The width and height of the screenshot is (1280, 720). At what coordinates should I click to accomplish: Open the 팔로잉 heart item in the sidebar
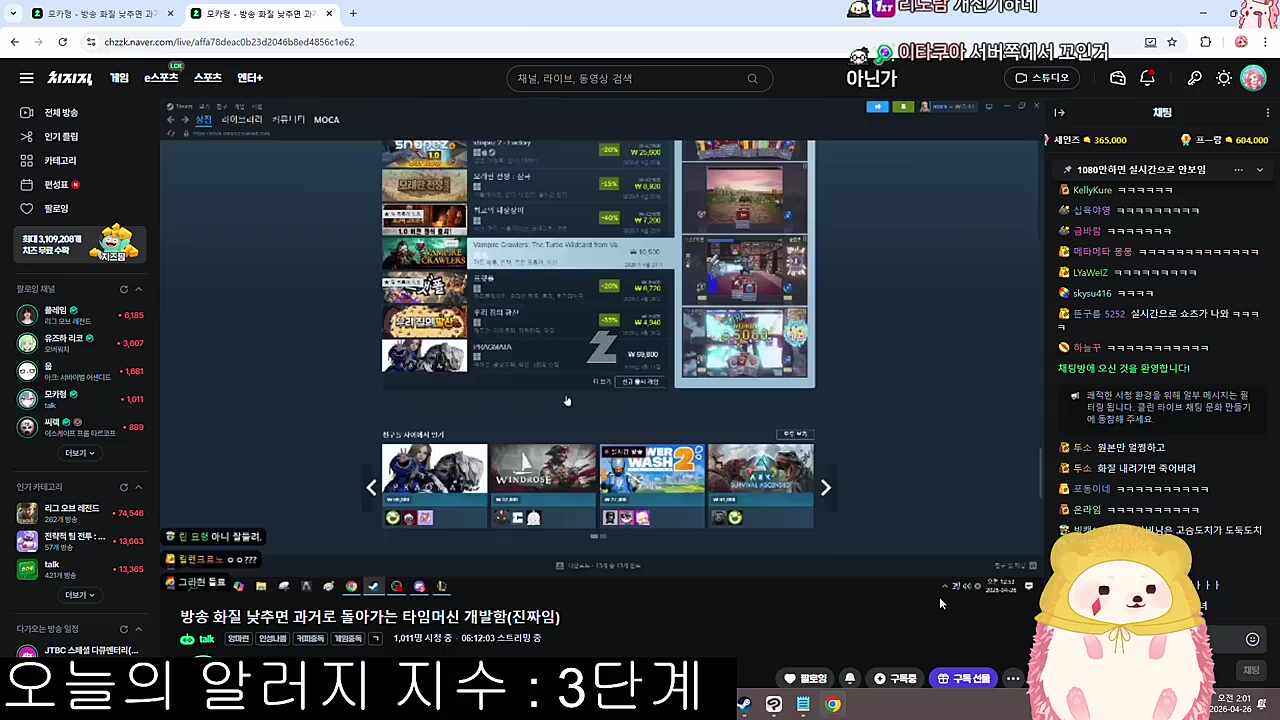(46, 209)
